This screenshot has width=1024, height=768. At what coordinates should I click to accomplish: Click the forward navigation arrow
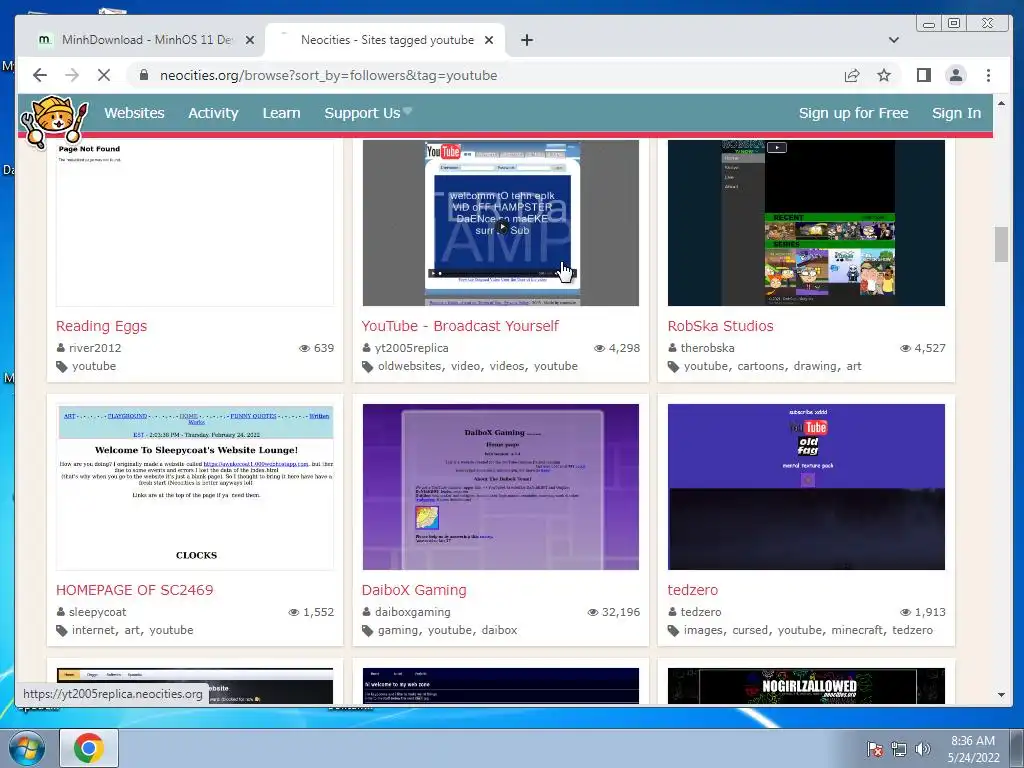pyautogui.click(x=72, y=75)
